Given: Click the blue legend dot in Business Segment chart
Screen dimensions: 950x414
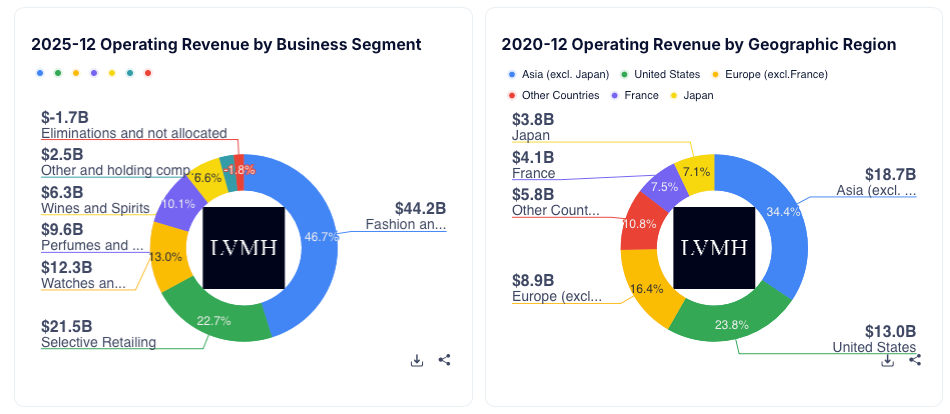Looking at the screenshot, I should click(40, 73).
